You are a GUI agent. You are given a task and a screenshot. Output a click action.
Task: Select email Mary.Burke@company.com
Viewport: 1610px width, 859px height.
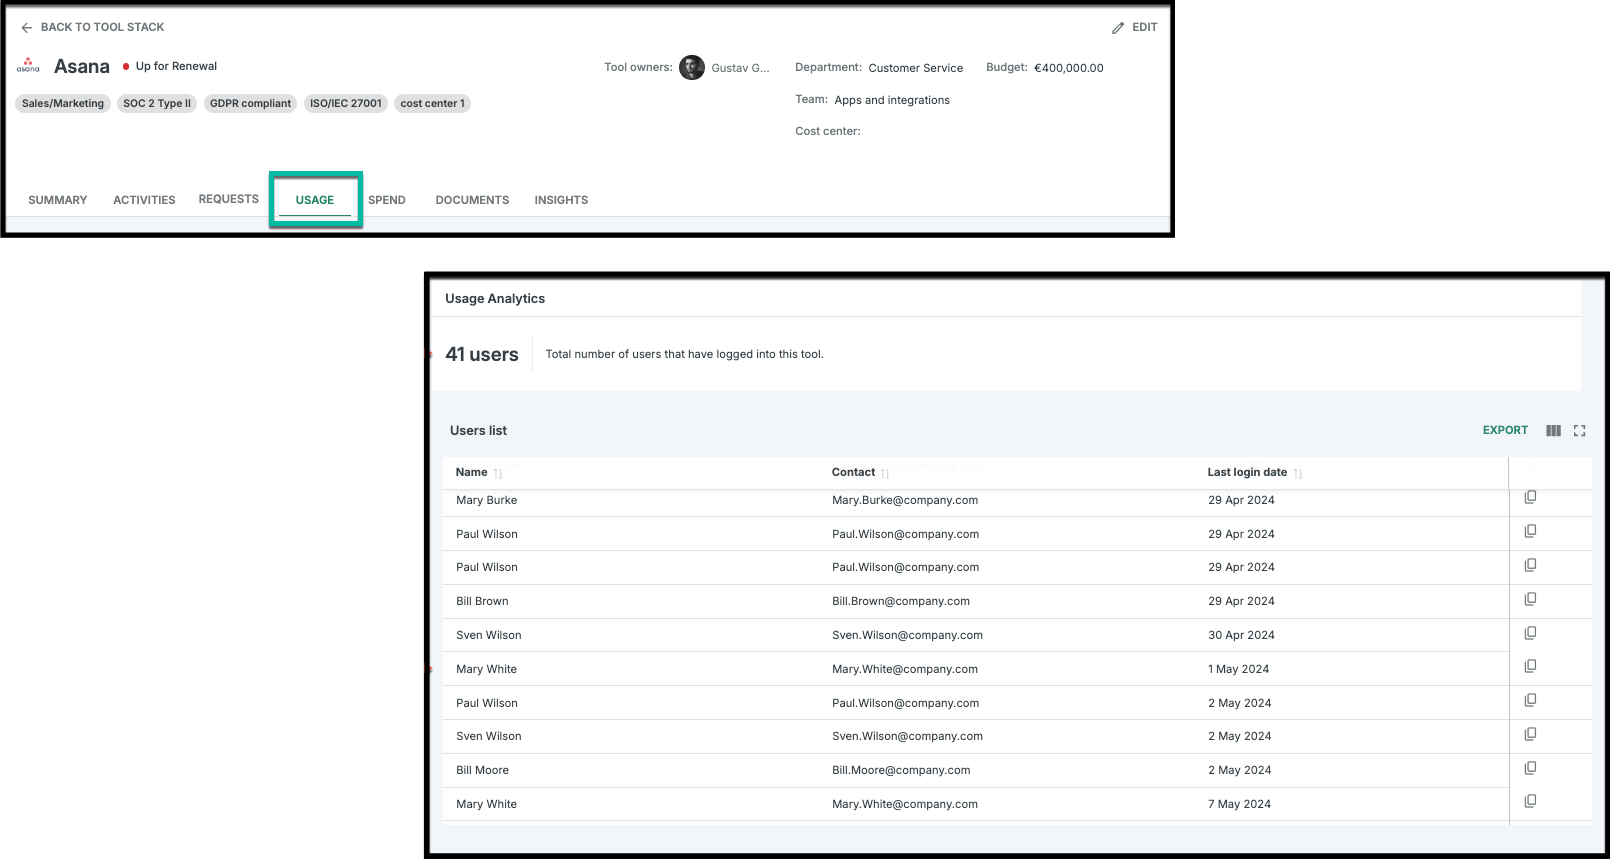tap(905, 500)
